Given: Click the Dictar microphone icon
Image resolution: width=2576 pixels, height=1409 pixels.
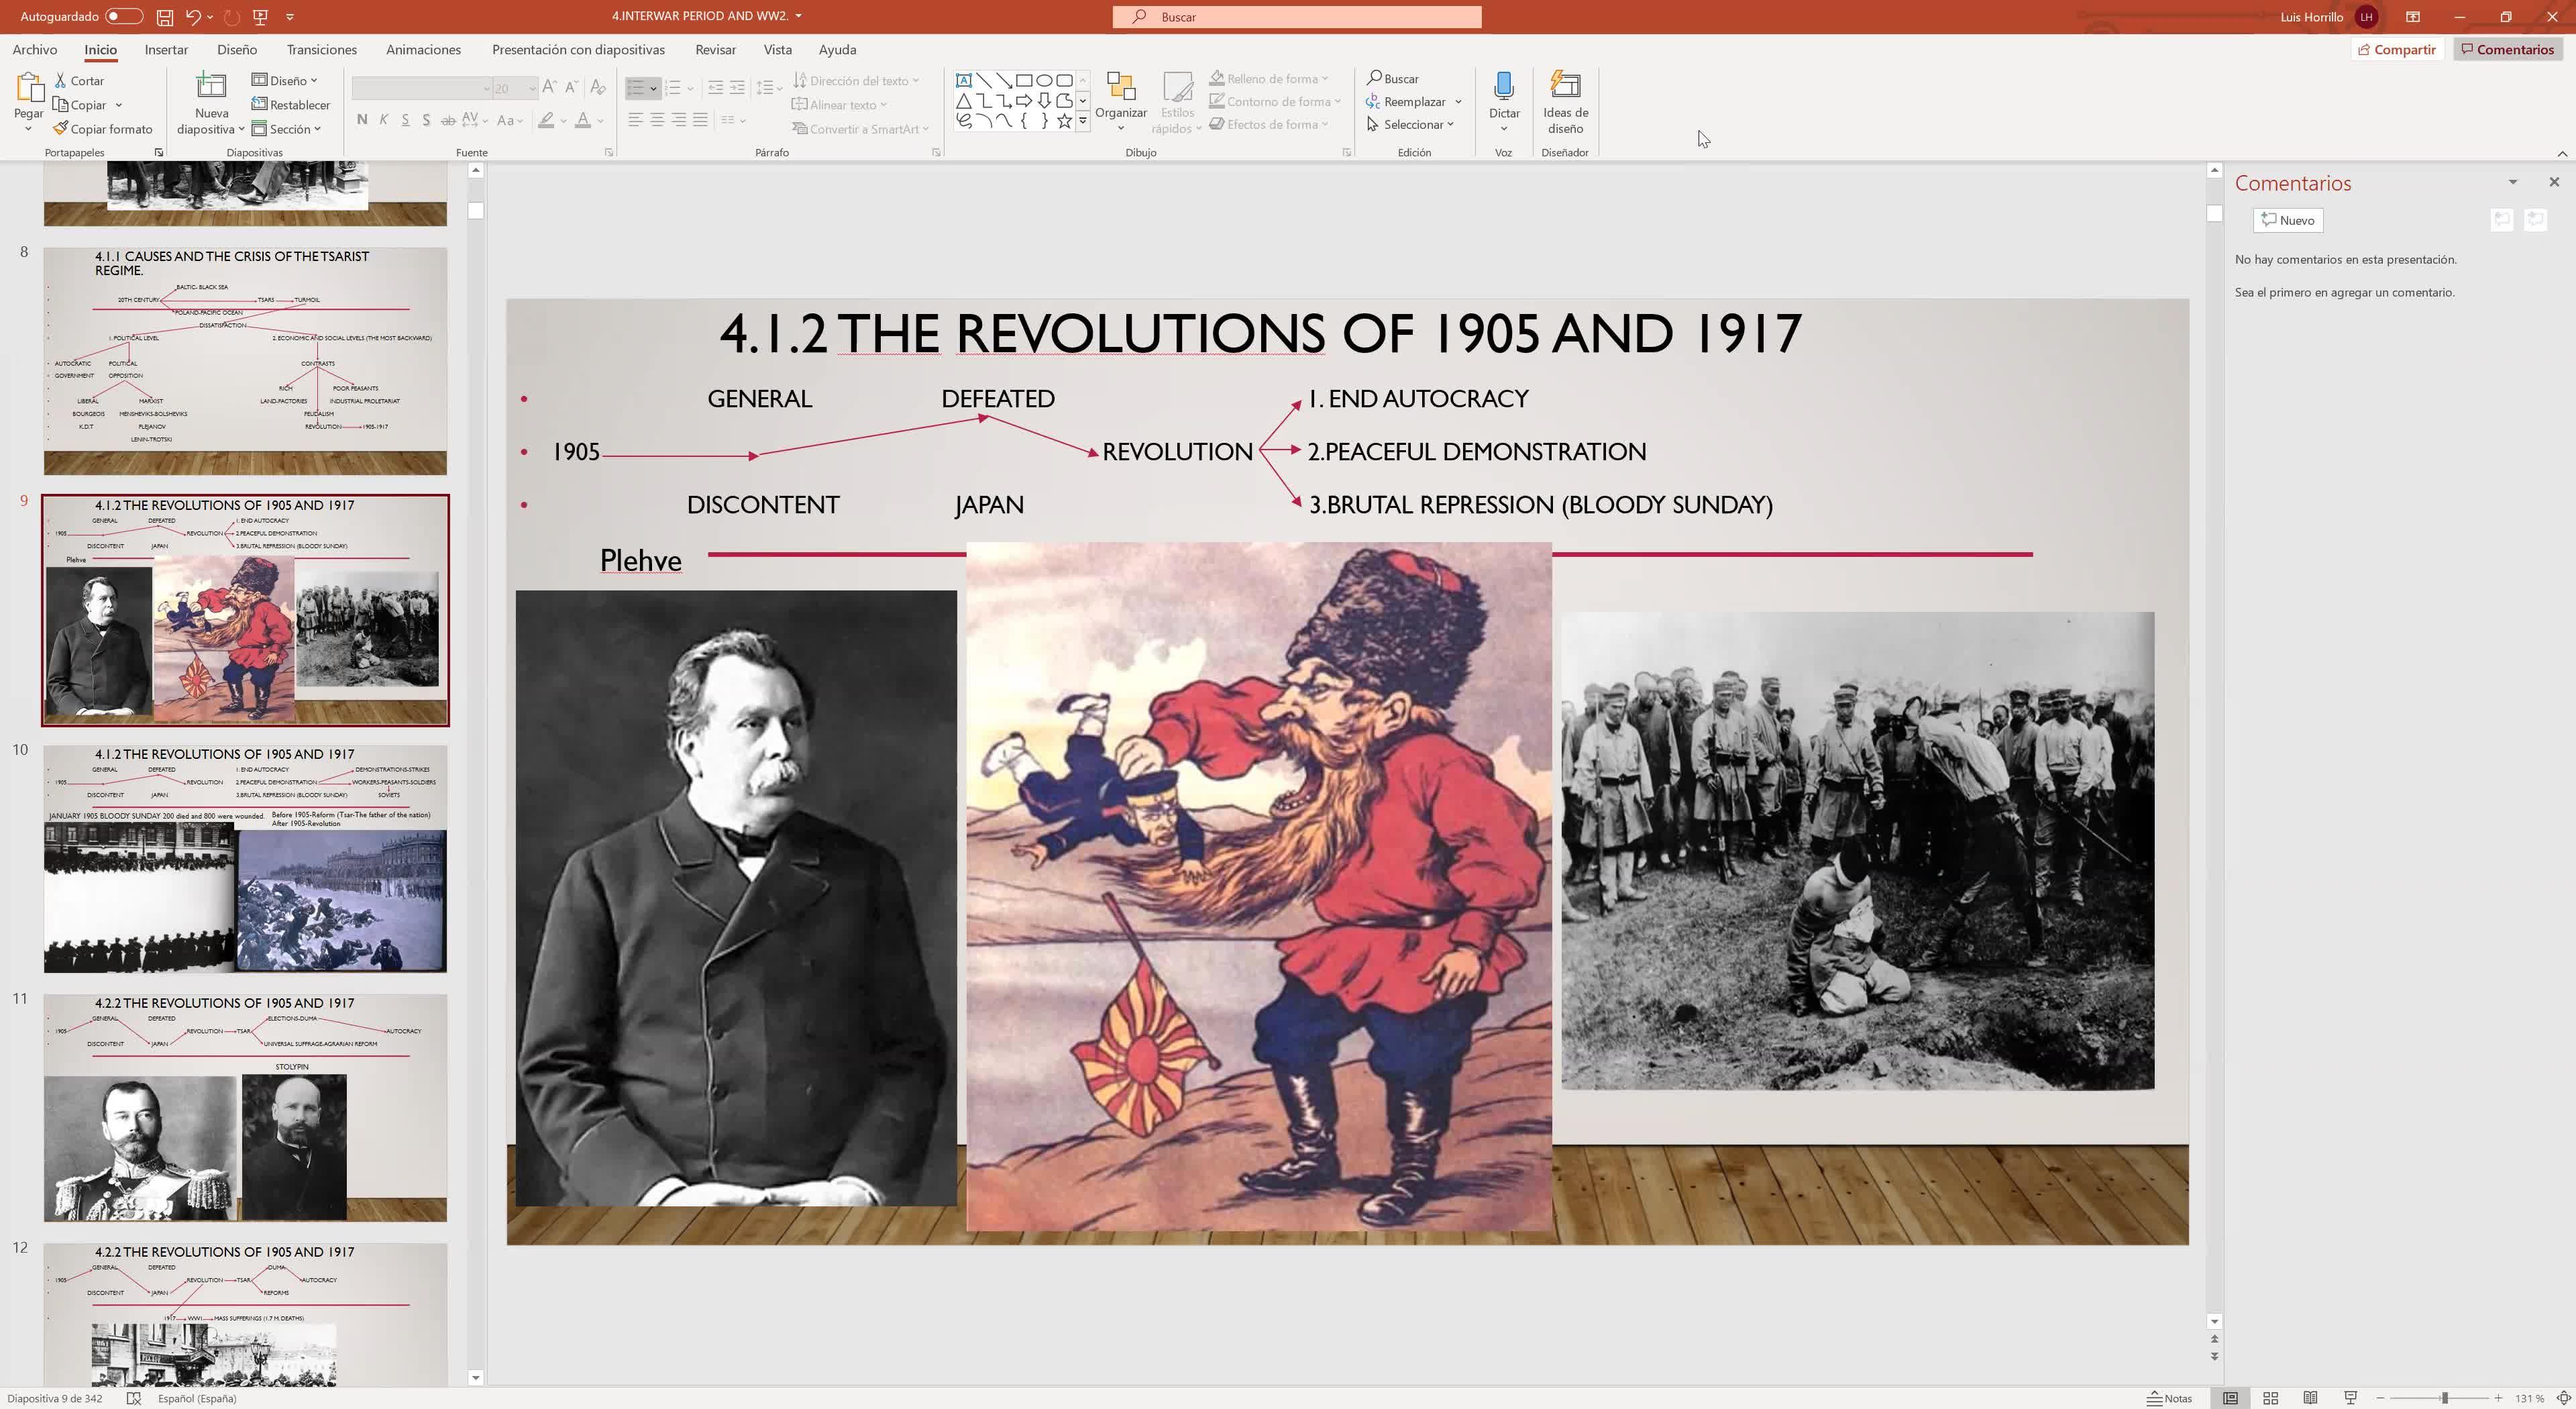Looking at the screenshot, I should [x=1503, y=86].
